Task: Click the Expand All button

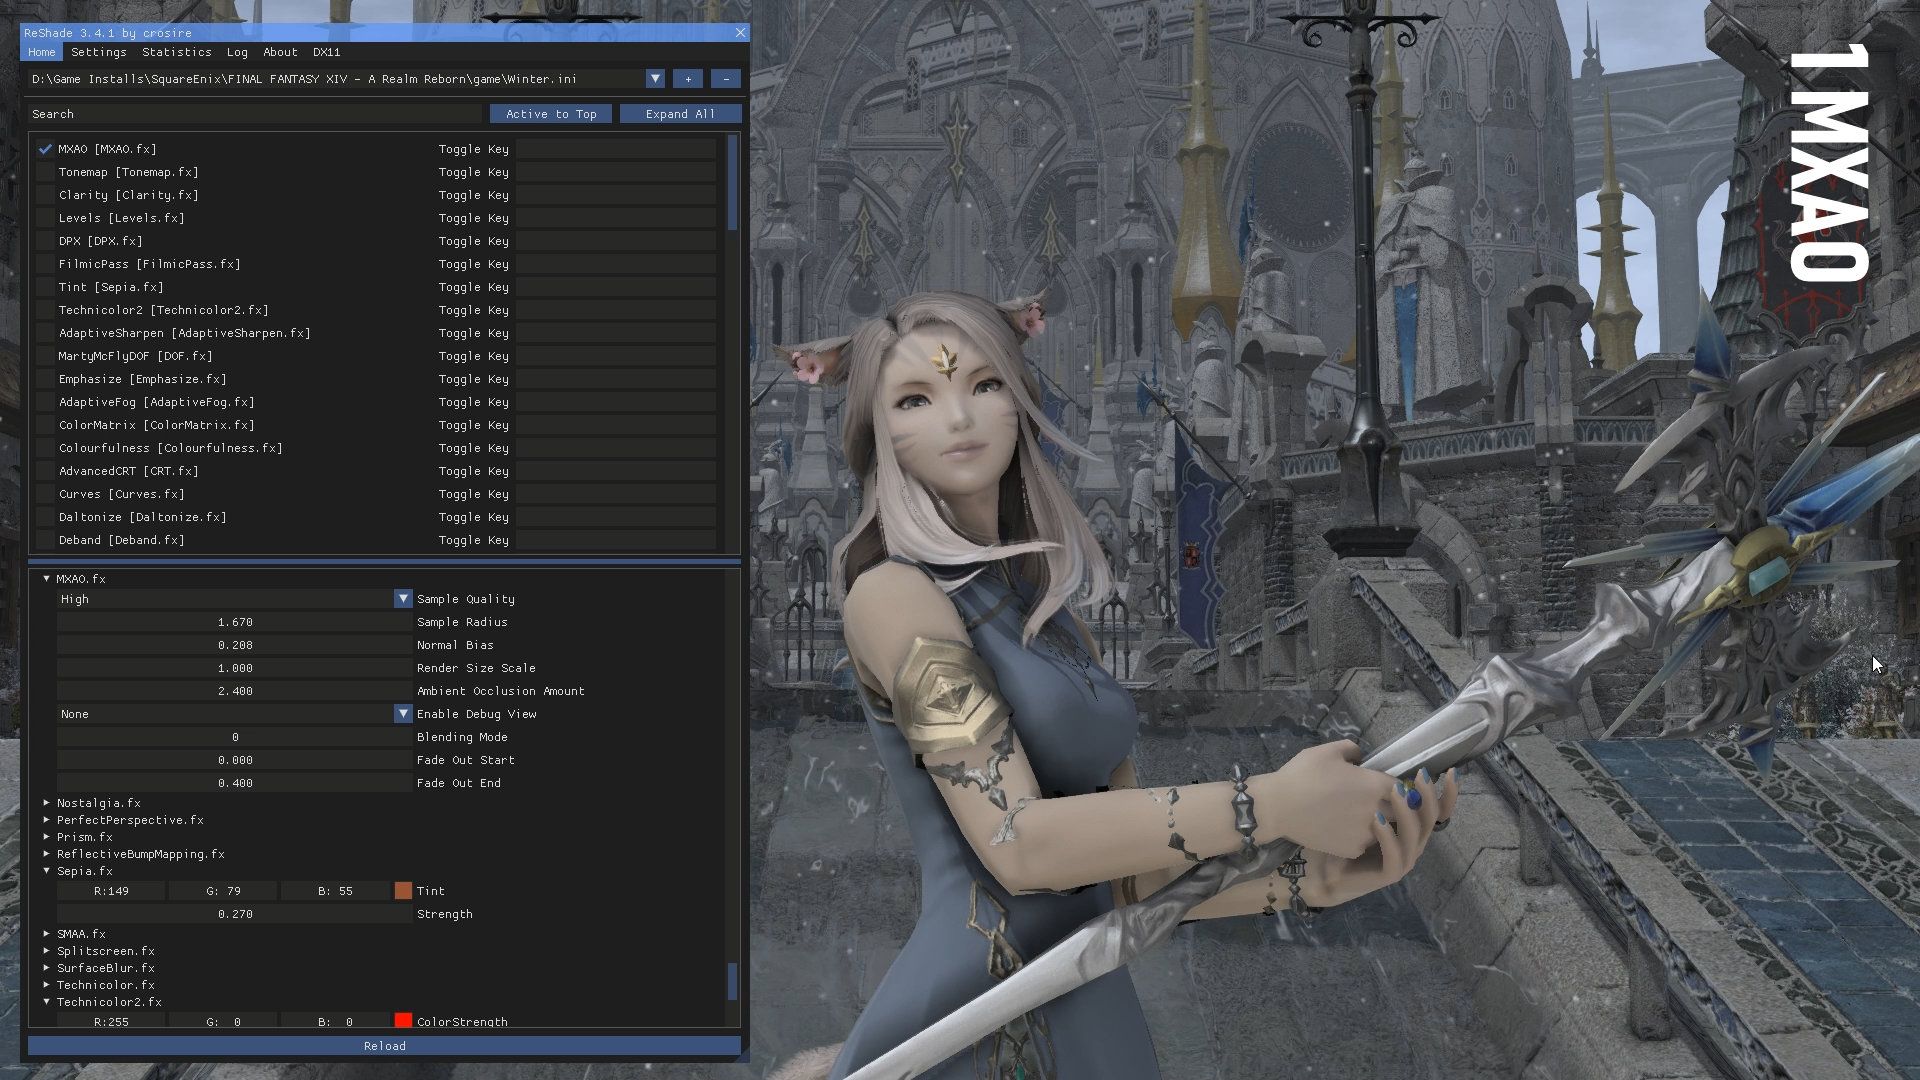Action: pyautogui.click(x=680, y=114)
